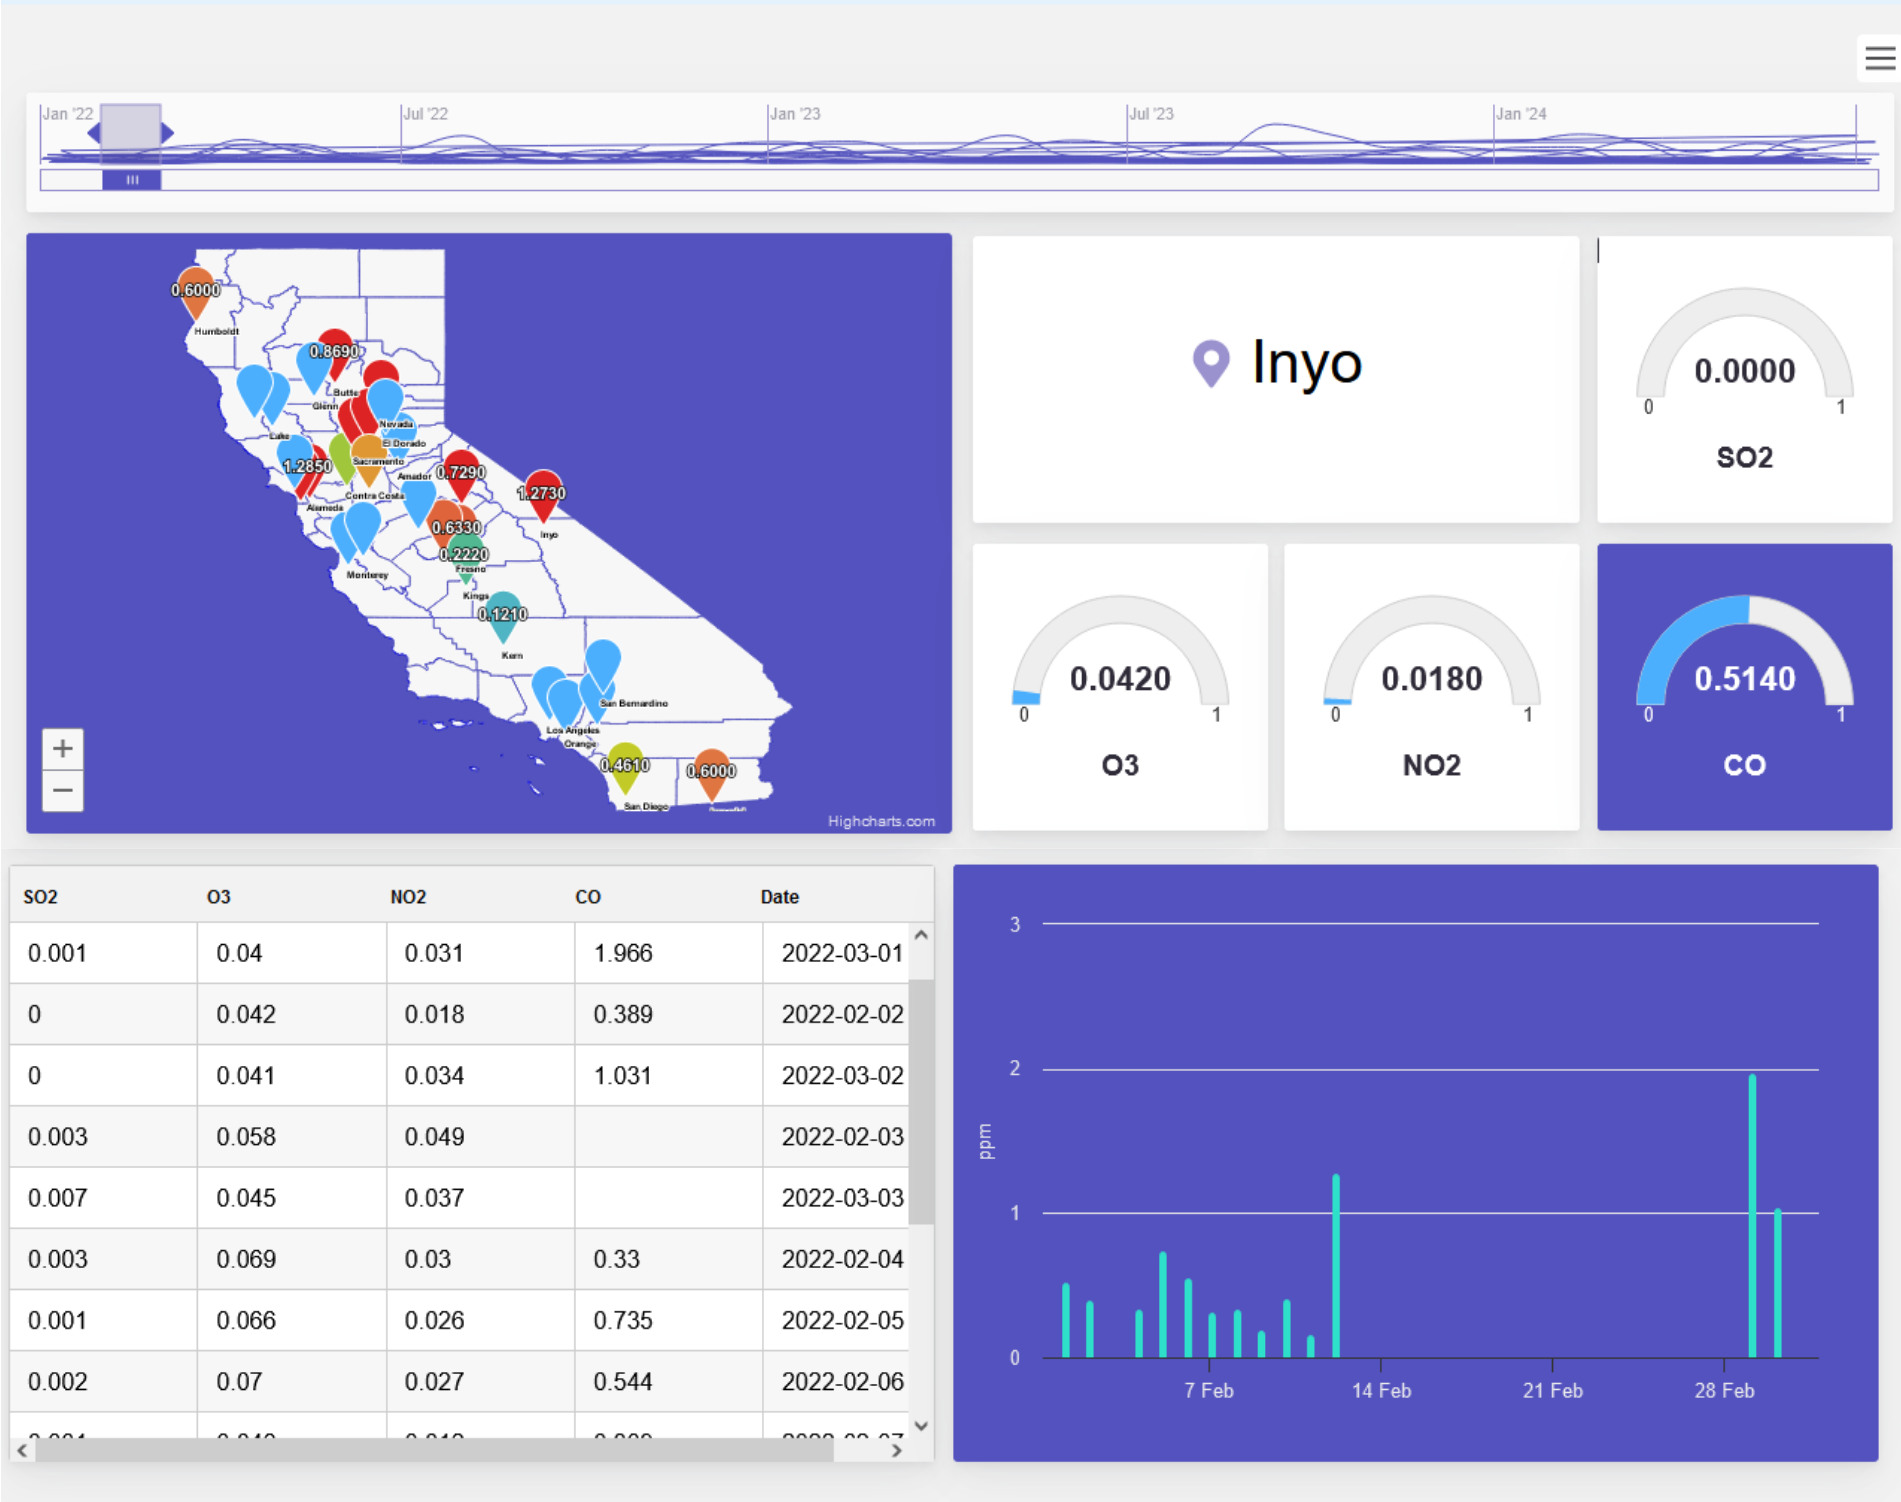Click the right navigator range handle

pyautogui.click(x=167, y=132)
